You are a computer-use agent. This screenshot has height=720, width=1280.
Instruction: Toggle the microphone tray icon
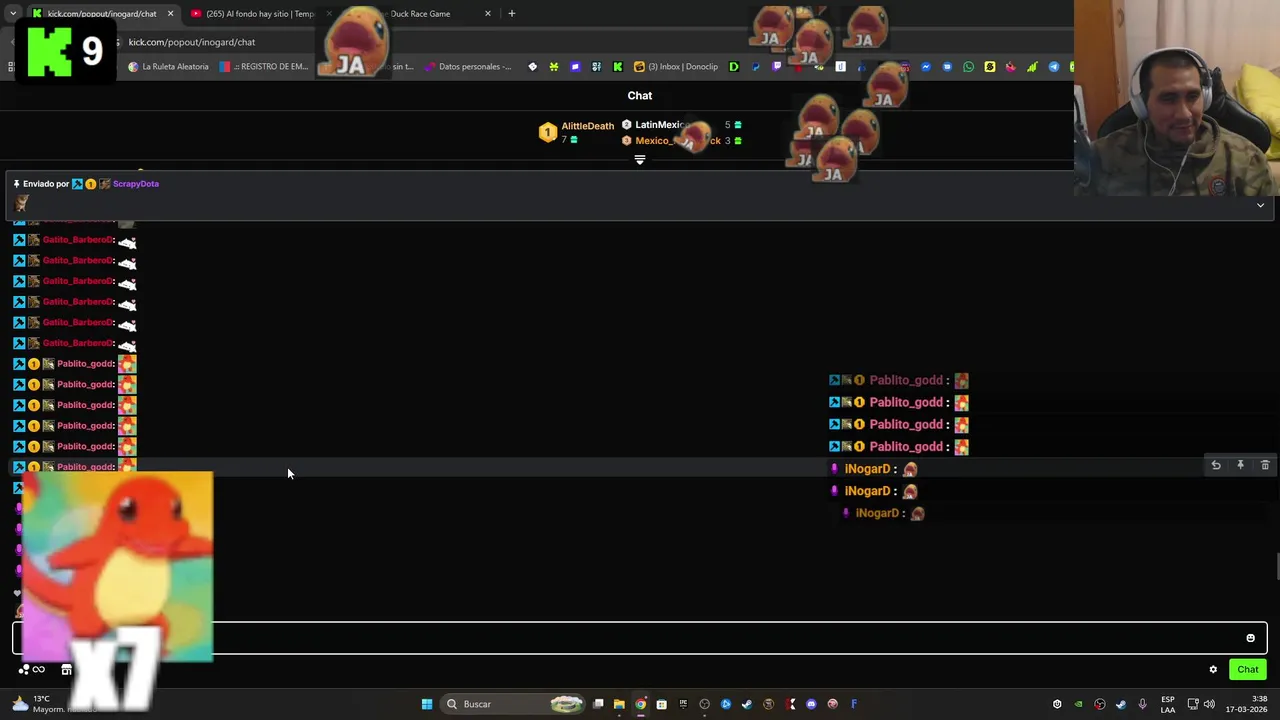pos(1142,704)
